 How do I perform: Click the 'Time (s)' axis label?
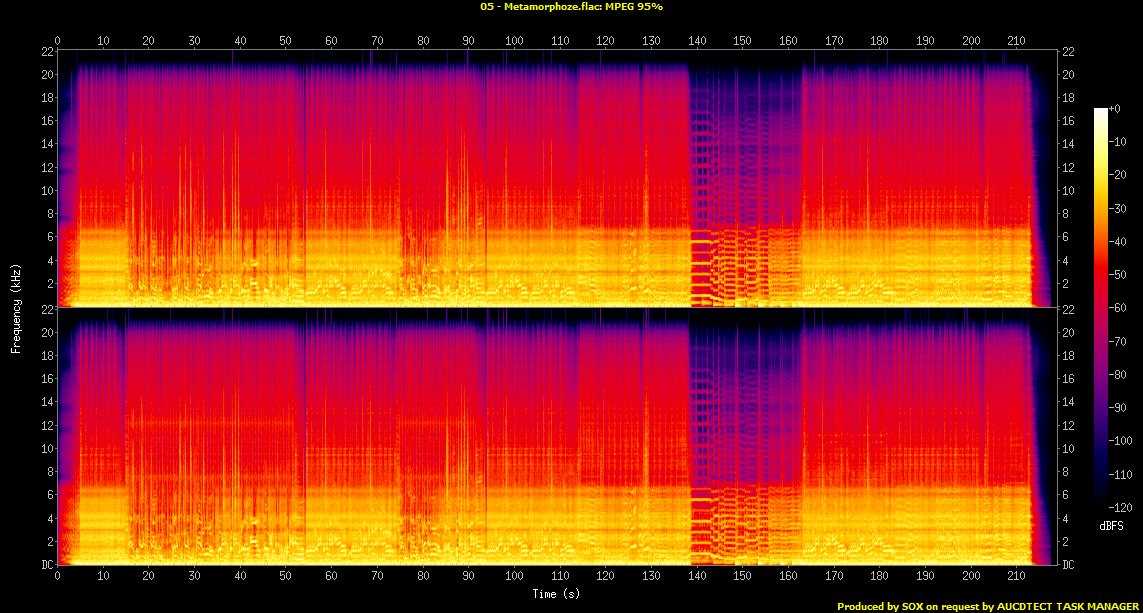557,594
